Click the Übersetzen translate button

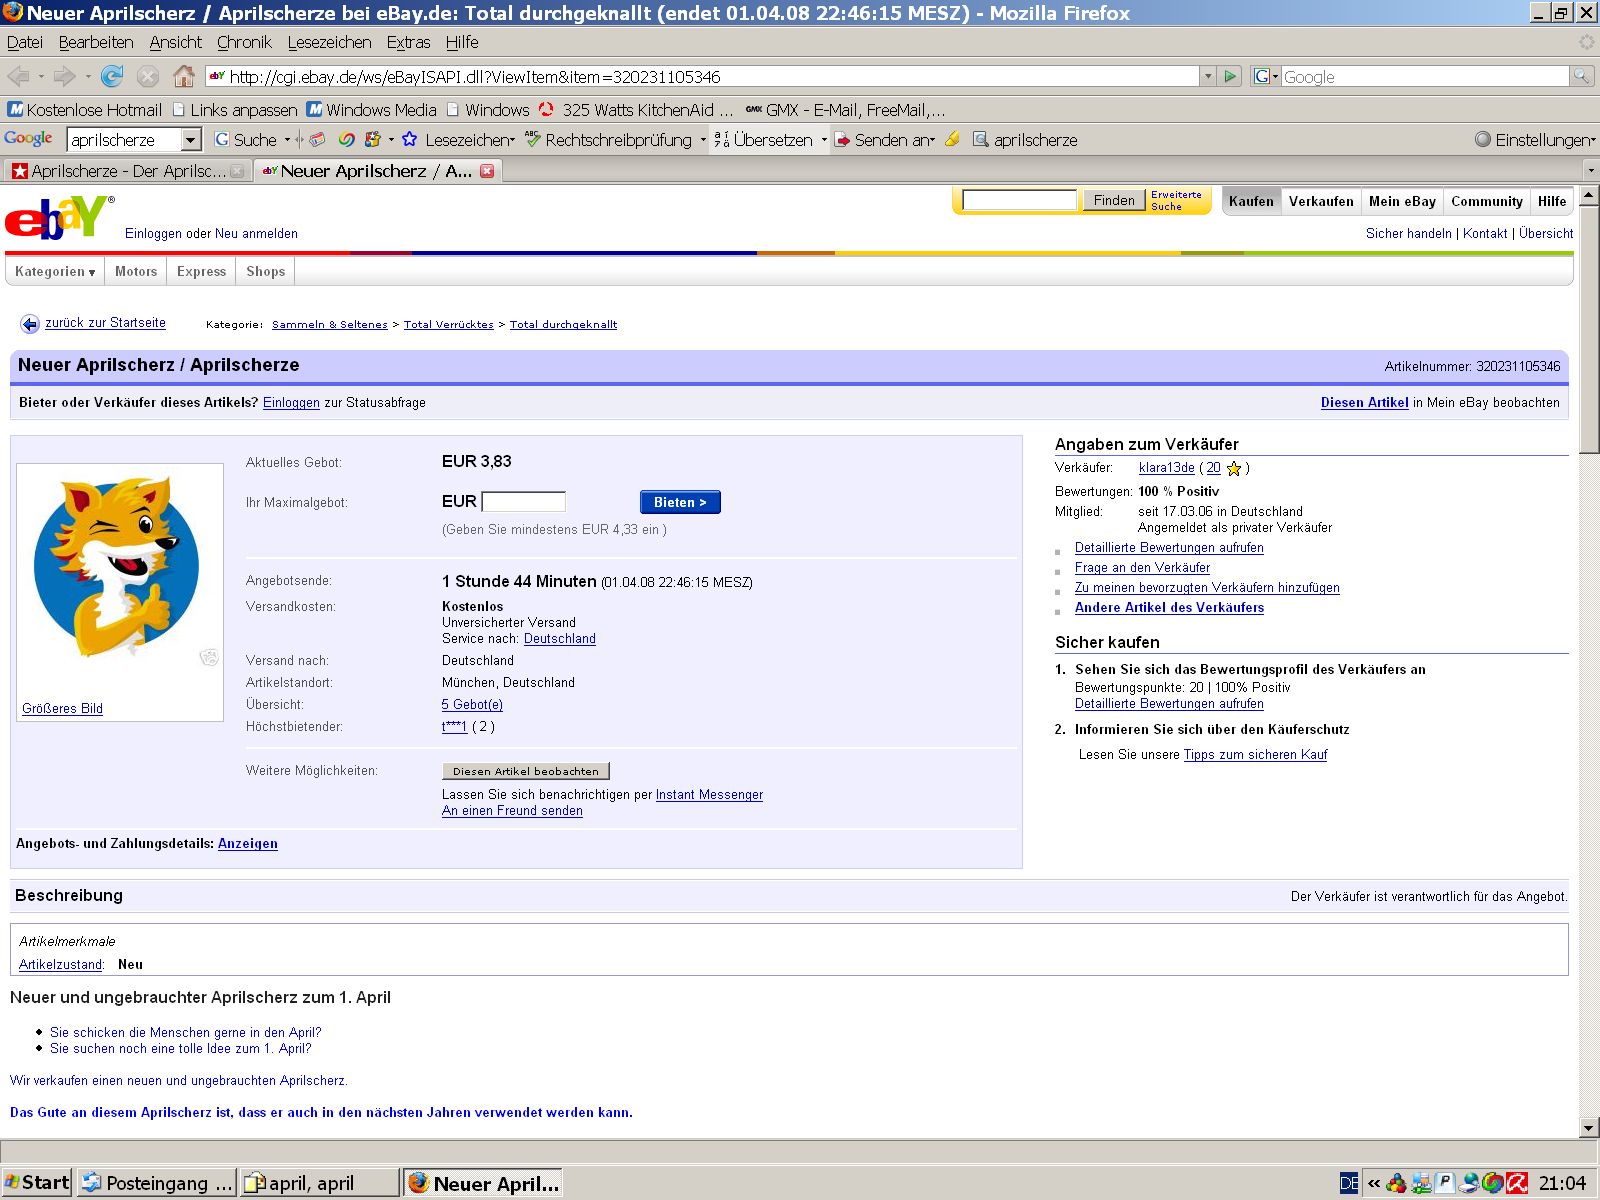click(763, 139)
